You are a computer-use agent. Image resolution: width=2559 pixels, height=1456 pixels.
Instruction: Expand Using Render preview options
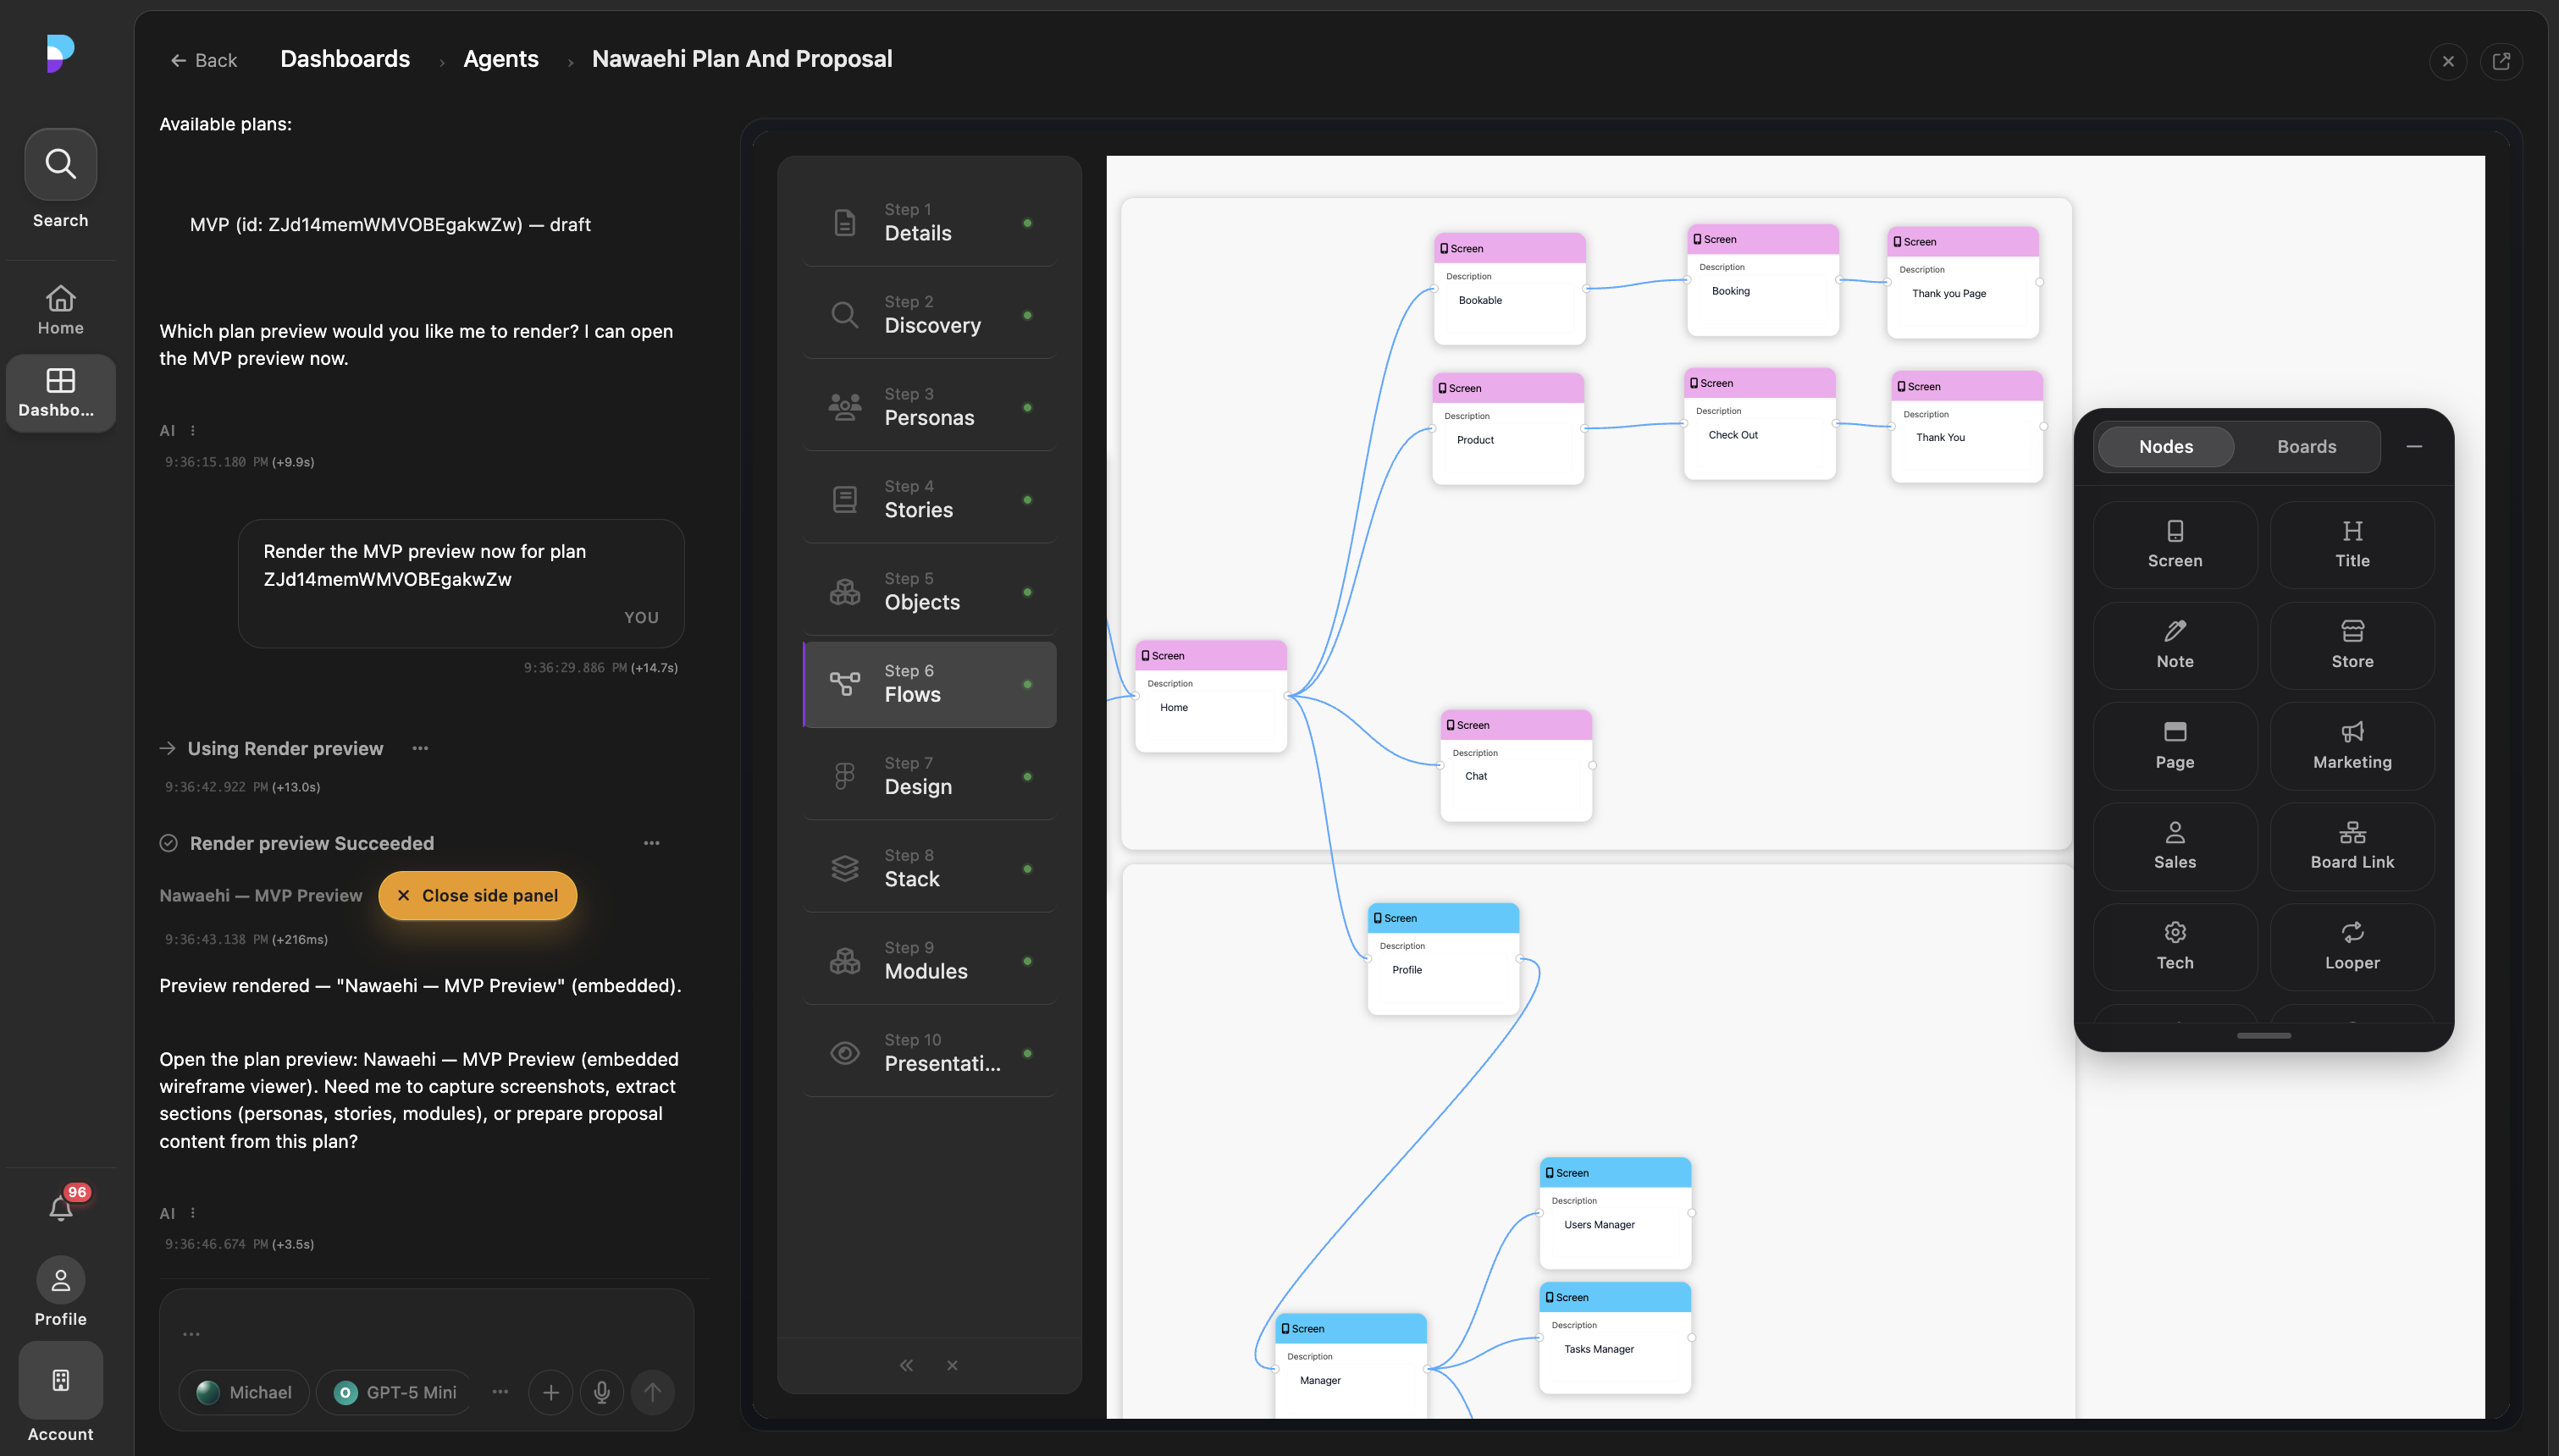click(421, 748)
